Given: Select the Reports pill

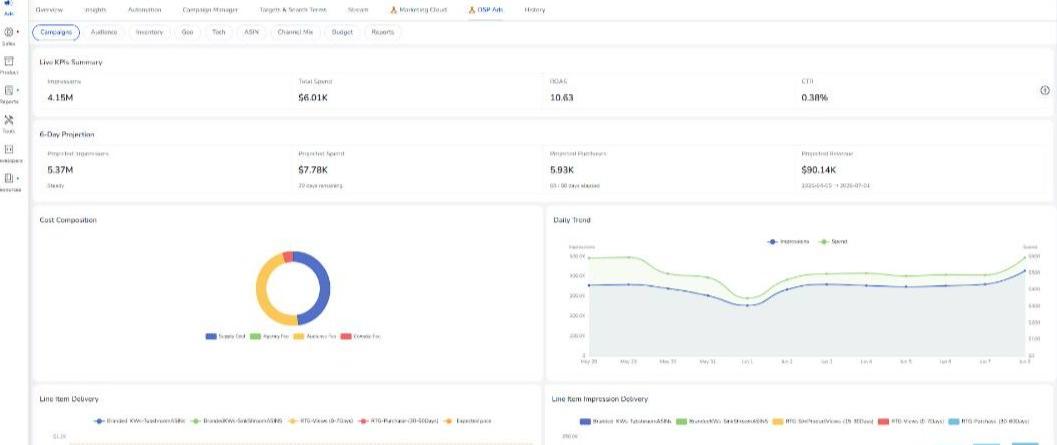Looking at the screenshot, I should (382, 32).
